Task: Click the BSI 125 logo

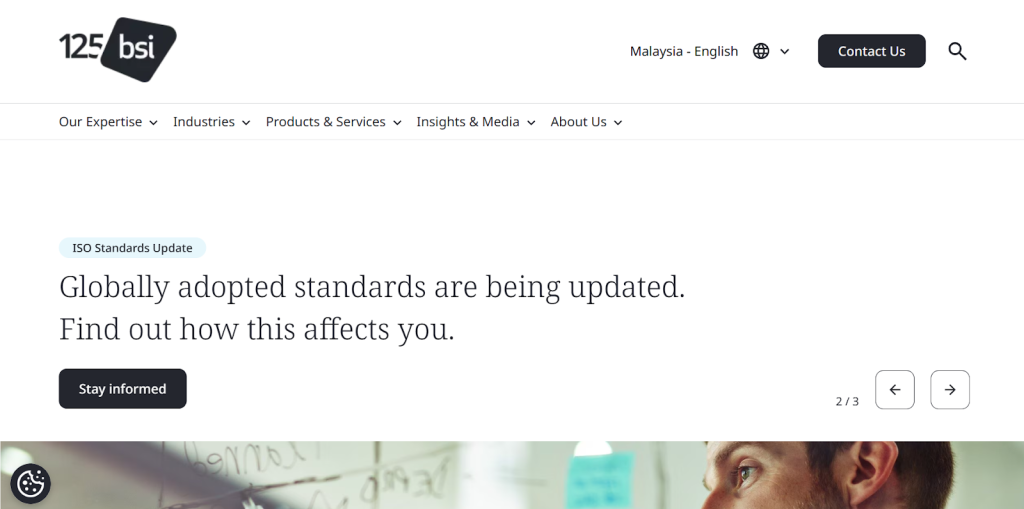Action: pos(117,49)
